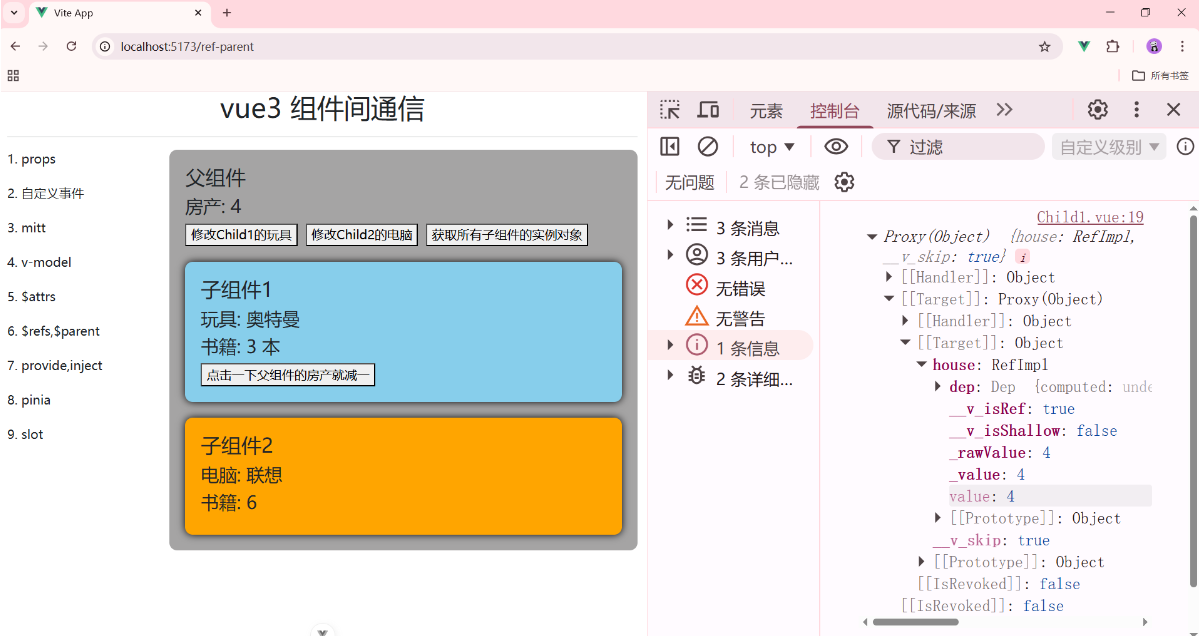This screenshot has width=1199, height=636.
Task: Go back to the previous page
Action: point(15,47)
